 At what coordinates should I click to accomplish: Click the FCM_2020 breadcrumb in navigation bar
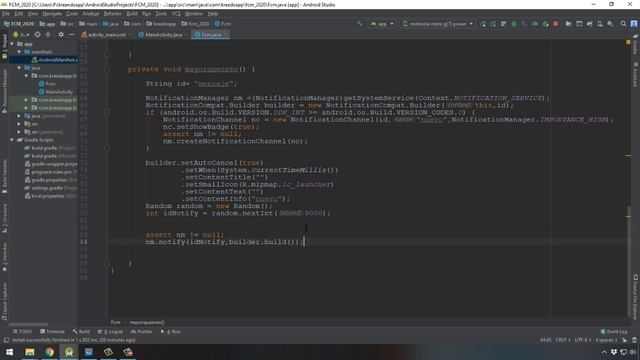point(19,24)
